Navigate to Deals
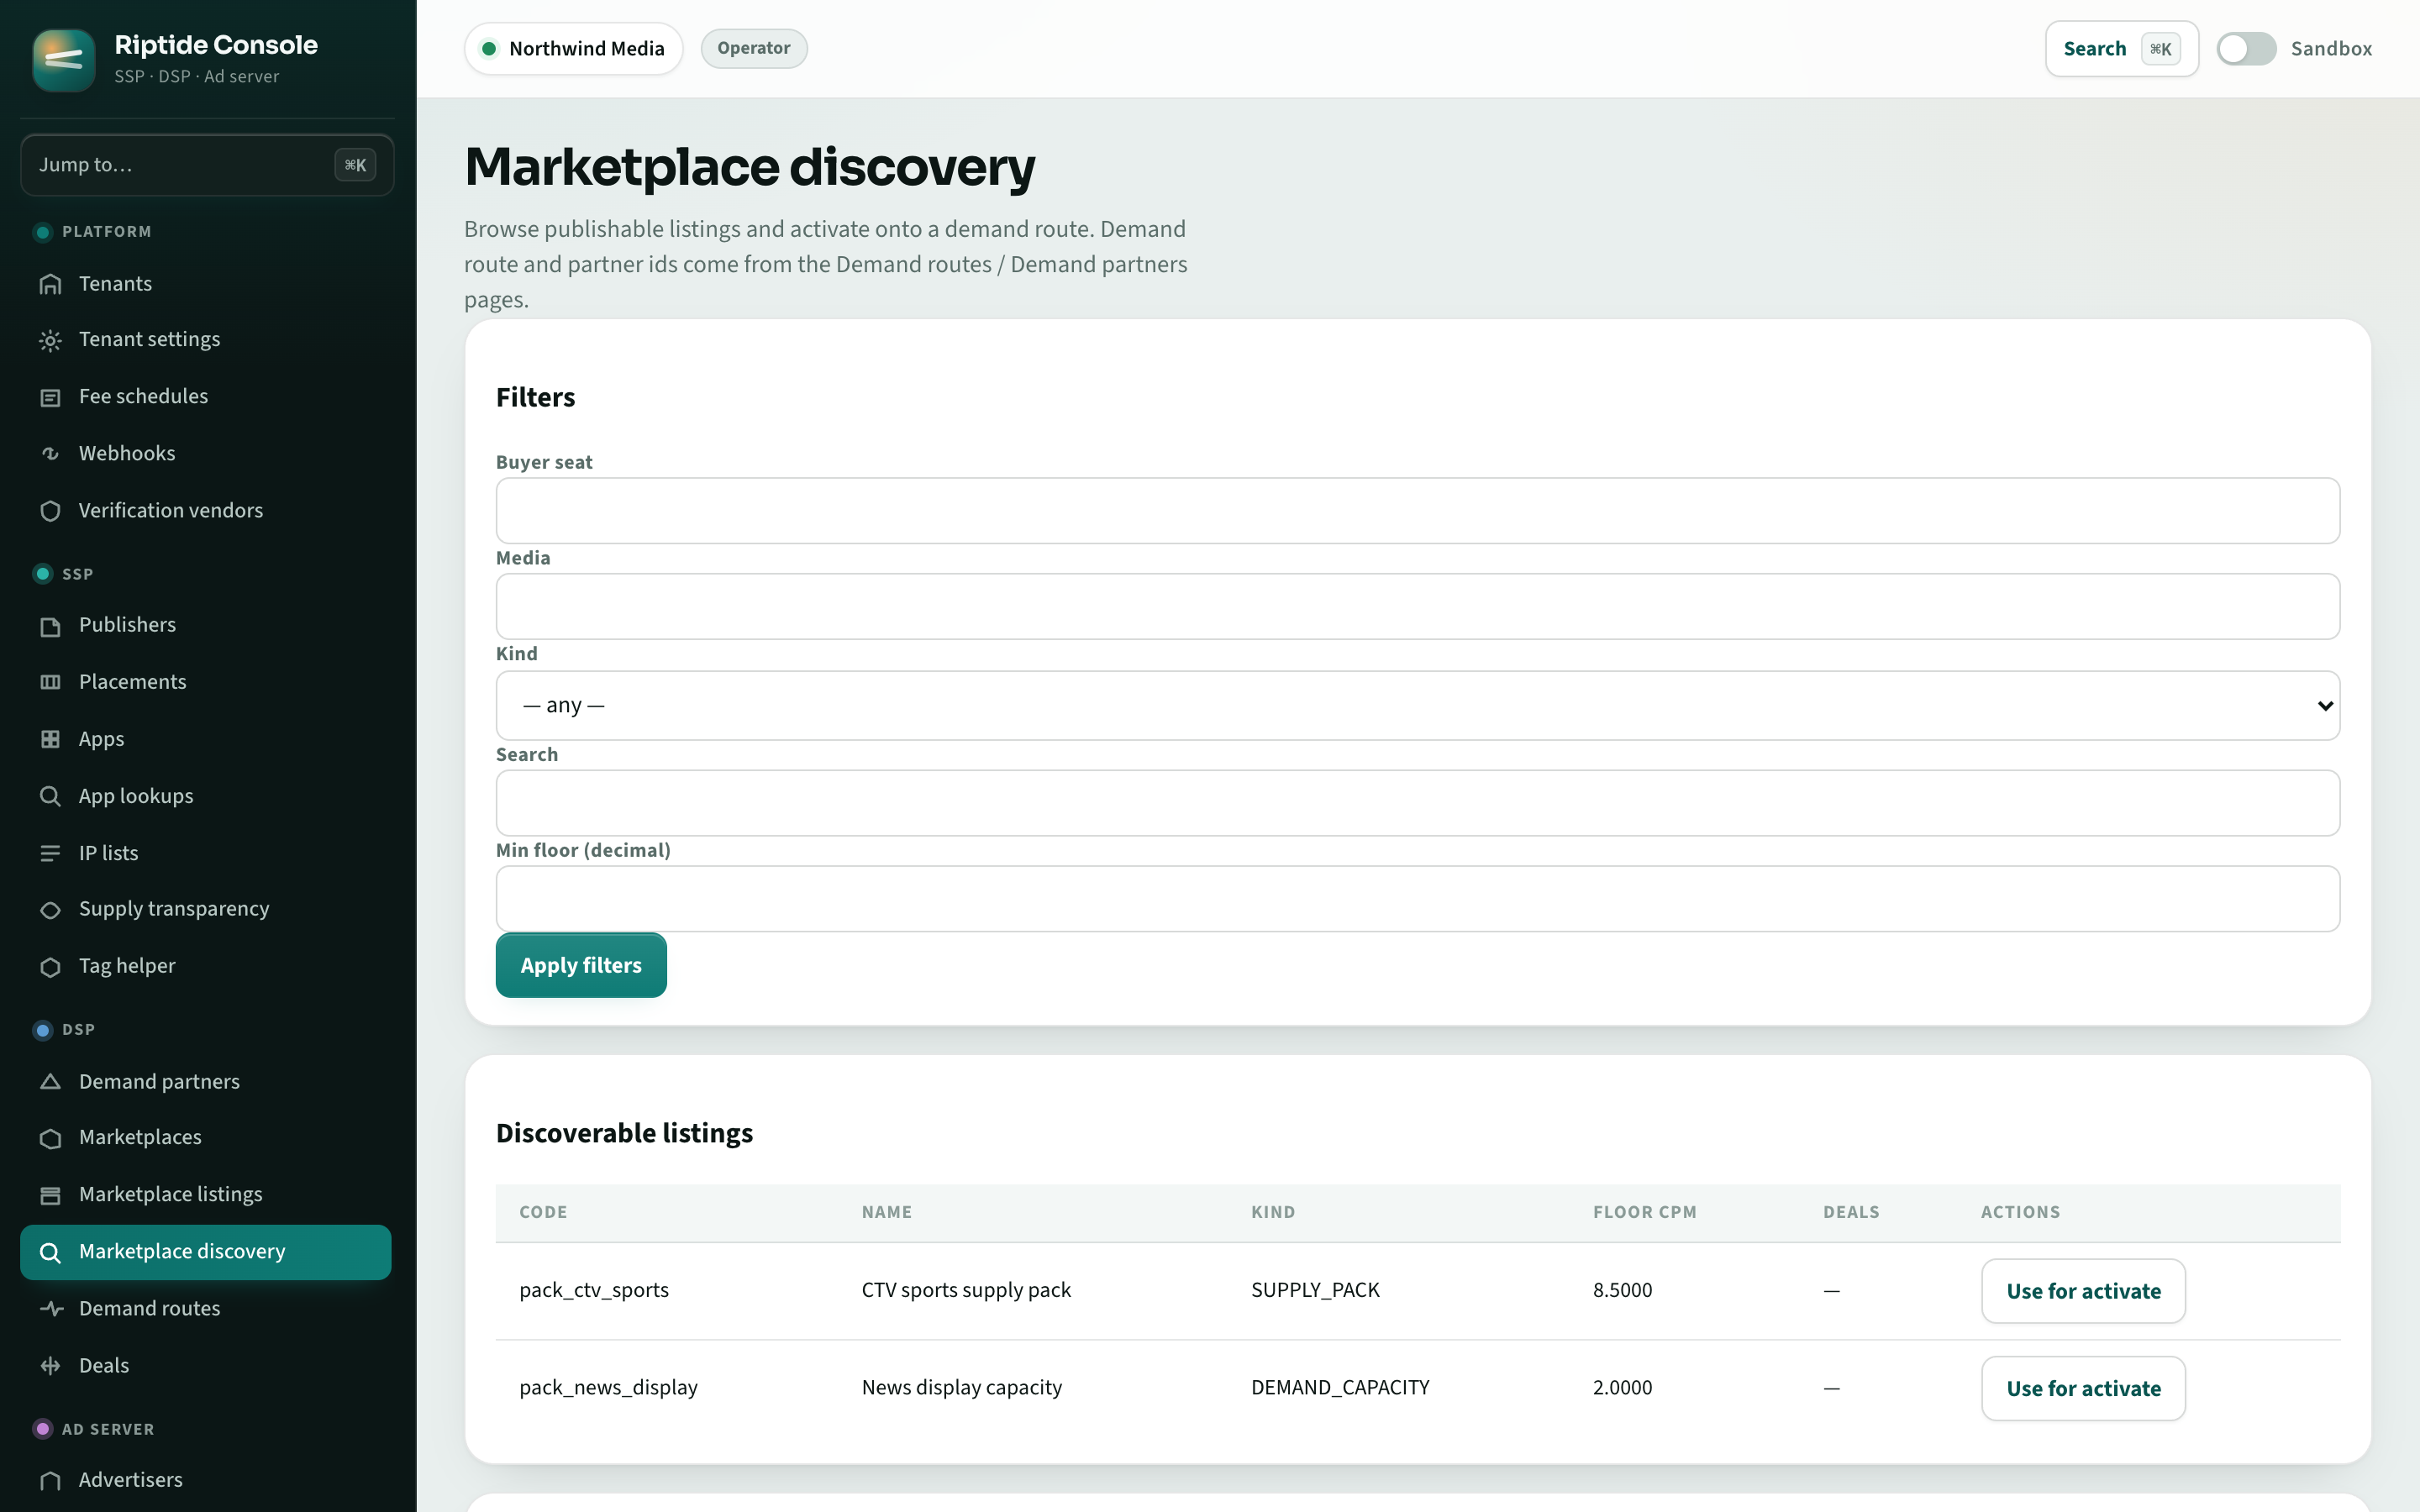 205,1366
